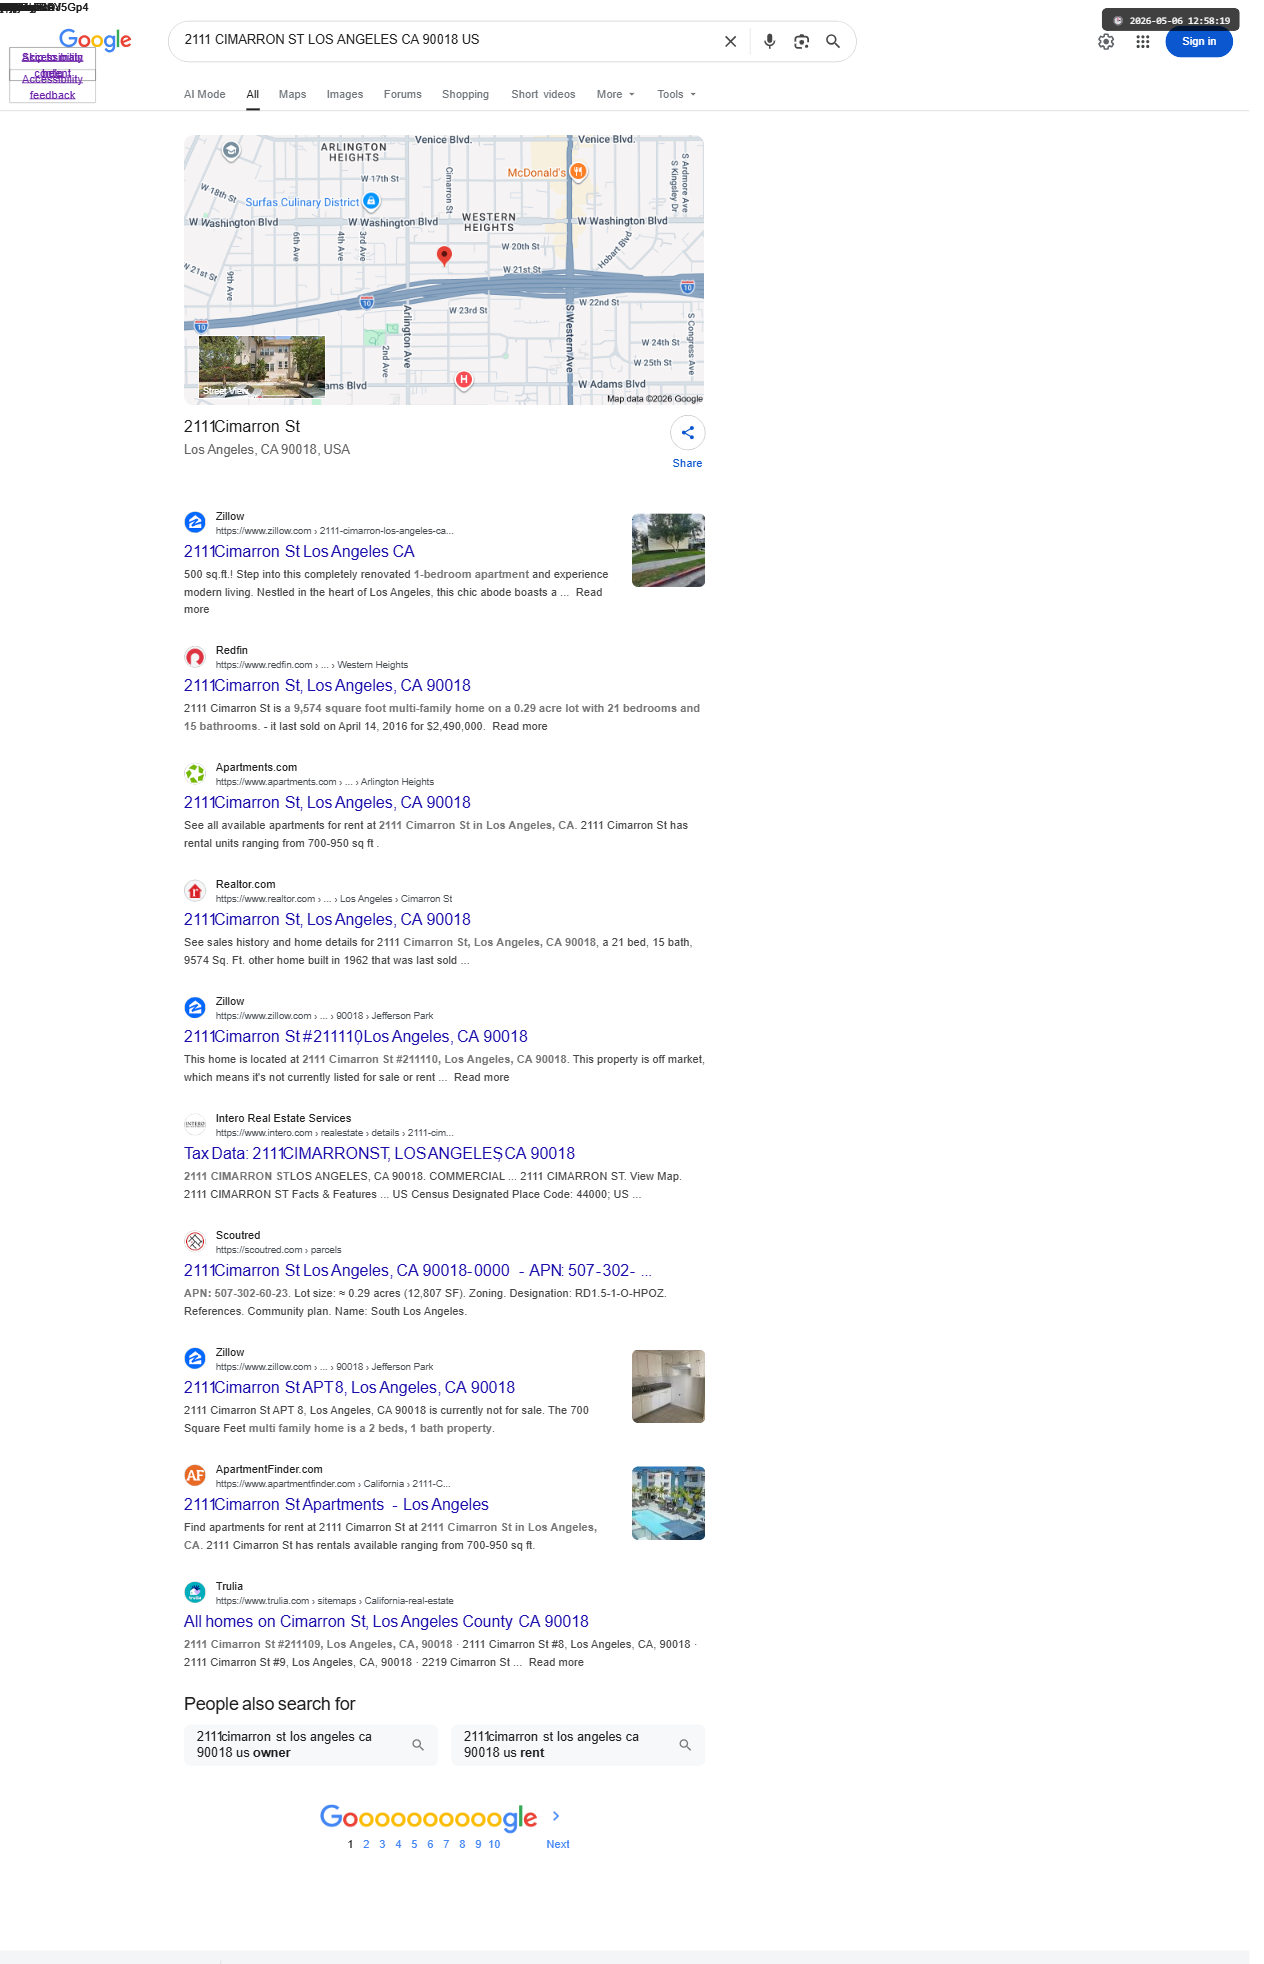Viewport: 1264px width, 1964px height.
Task: Open Scoutred APN 507-302 result link
Action: 418,1271
